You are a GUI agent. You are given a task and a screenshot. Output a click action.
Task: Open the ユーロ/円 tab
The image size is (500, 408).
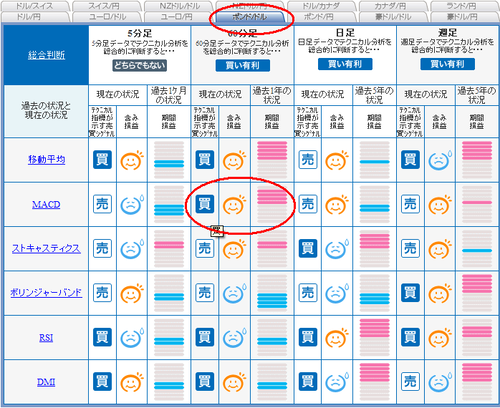(178, 17)
